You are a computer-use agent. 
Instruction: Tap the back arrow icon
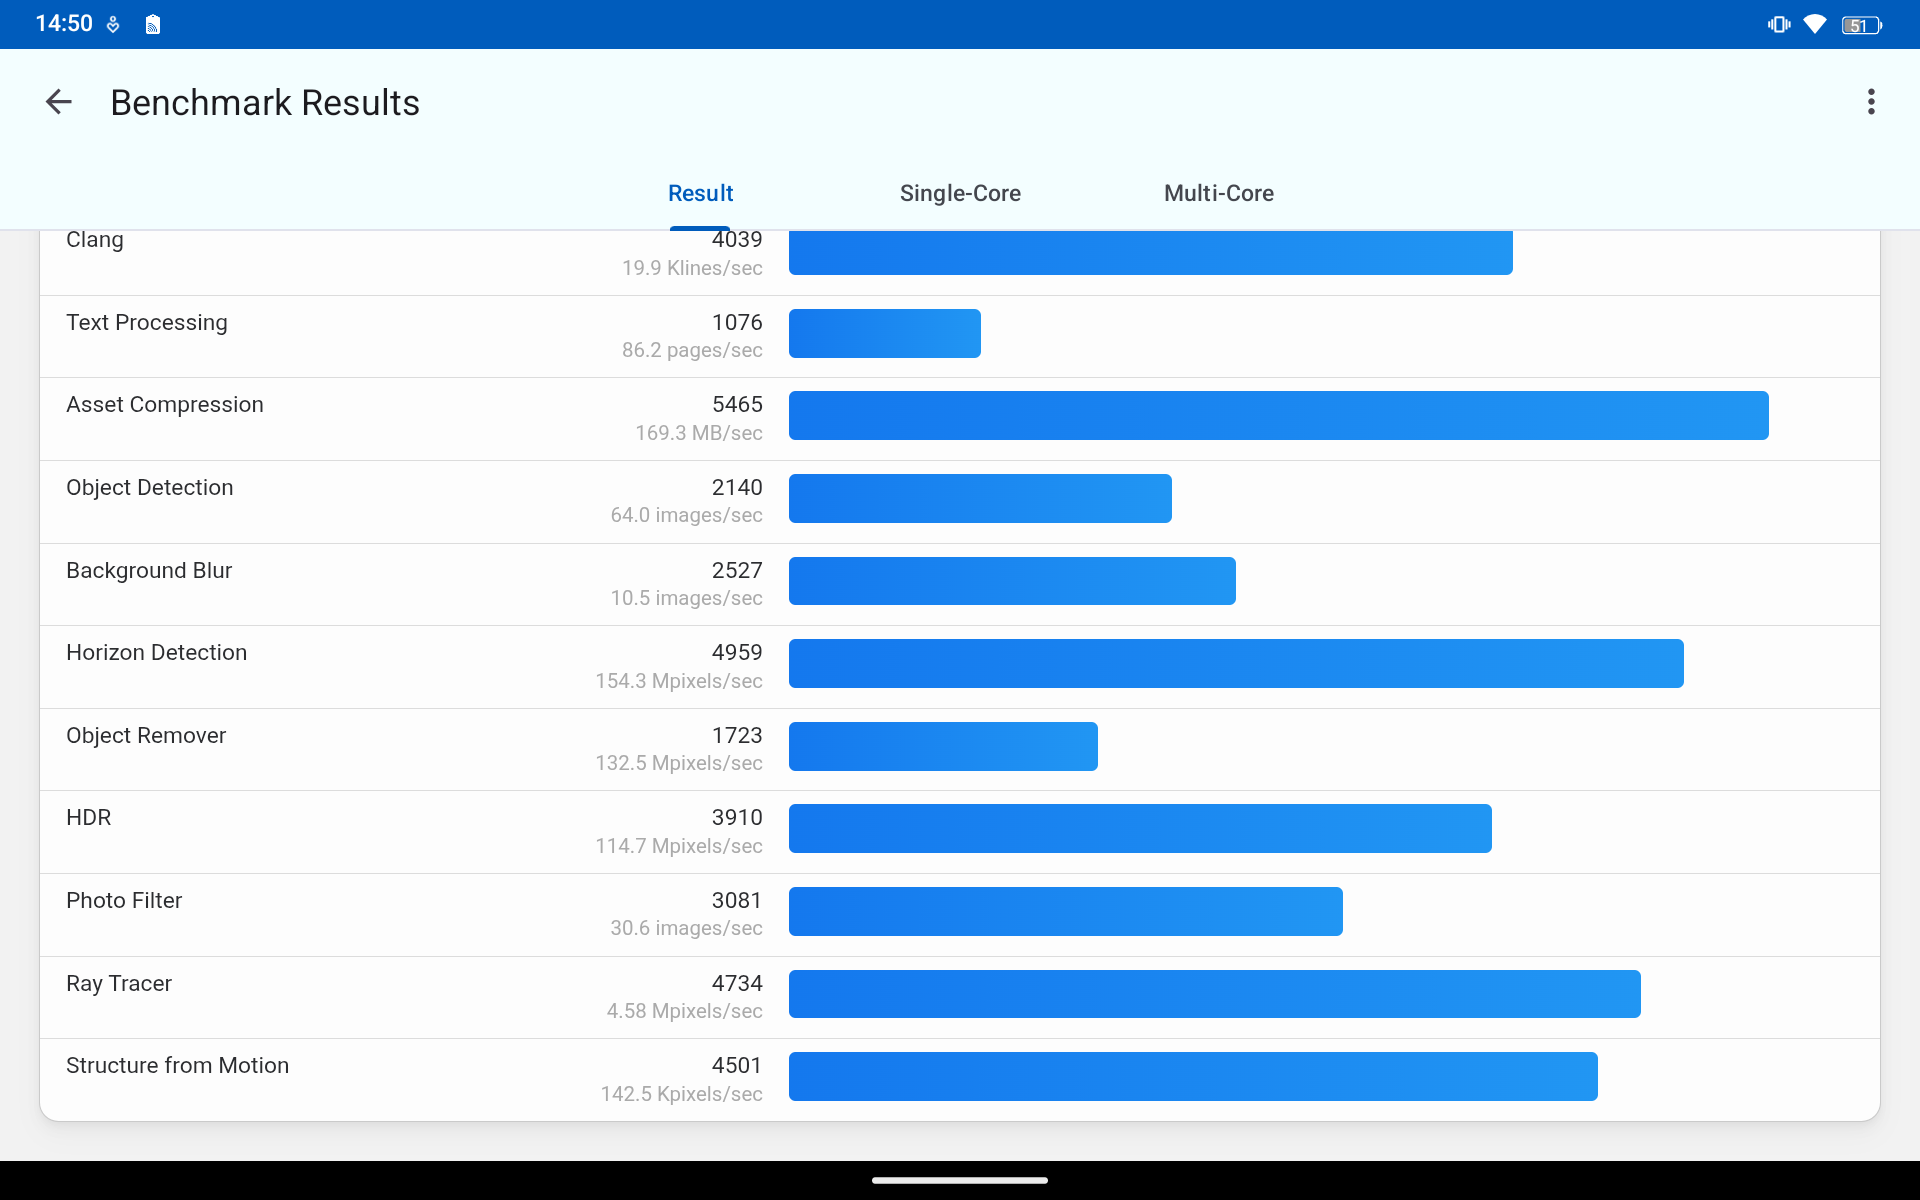tap(59, 102)
